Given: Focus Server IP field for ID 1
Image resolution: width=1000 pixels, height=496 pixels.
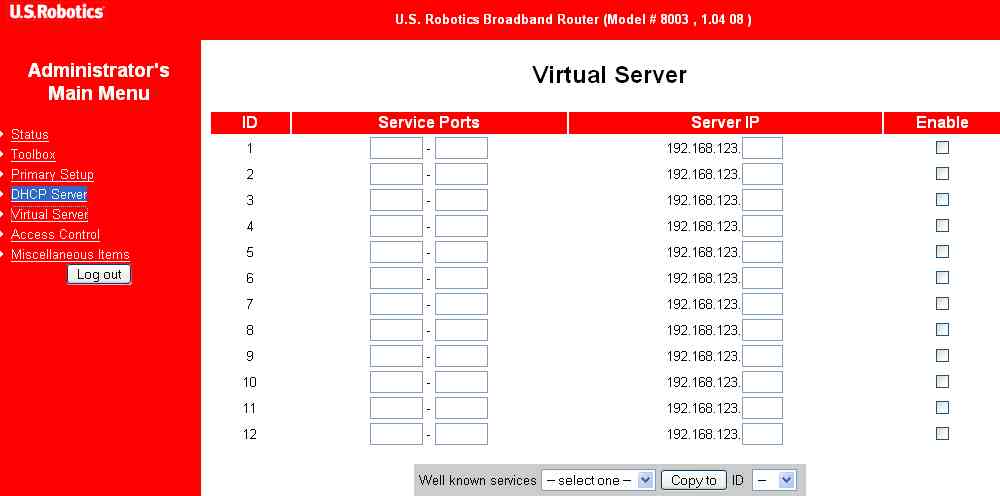Looking at the screenshot, I should tap(762, 148).
